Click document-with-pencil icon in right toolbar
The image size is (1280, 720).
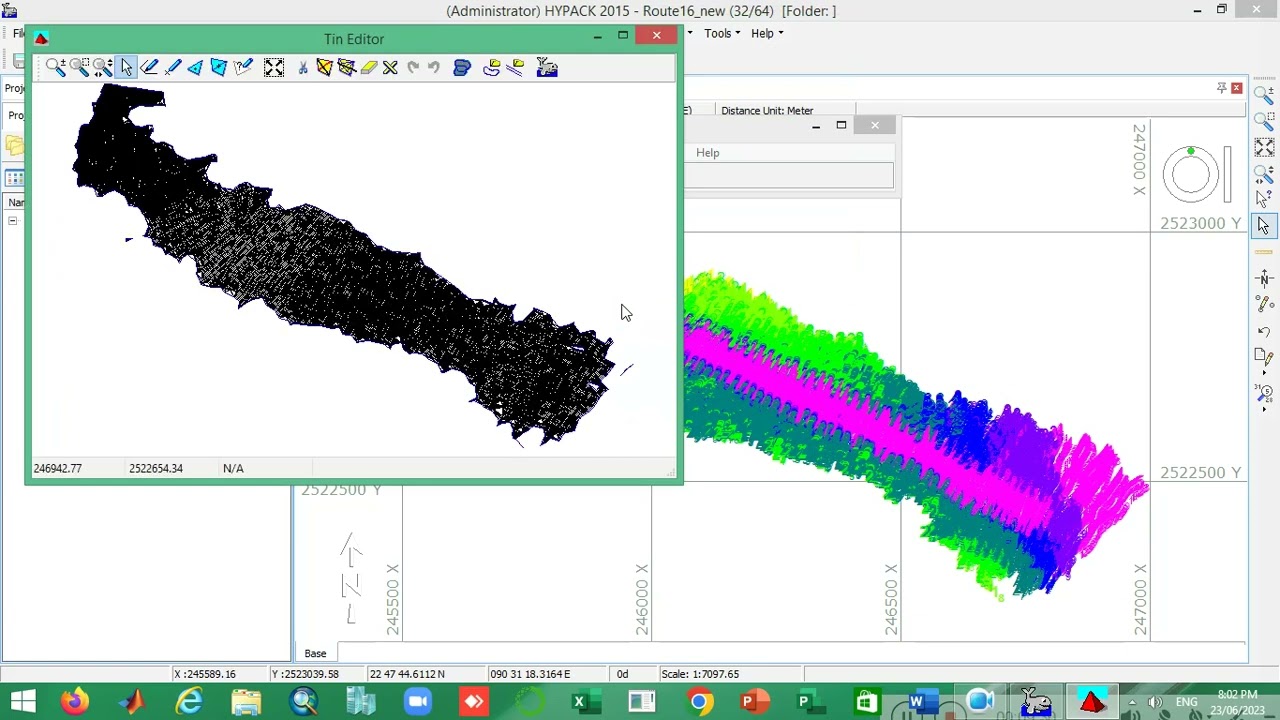[x=1264, y=357]
